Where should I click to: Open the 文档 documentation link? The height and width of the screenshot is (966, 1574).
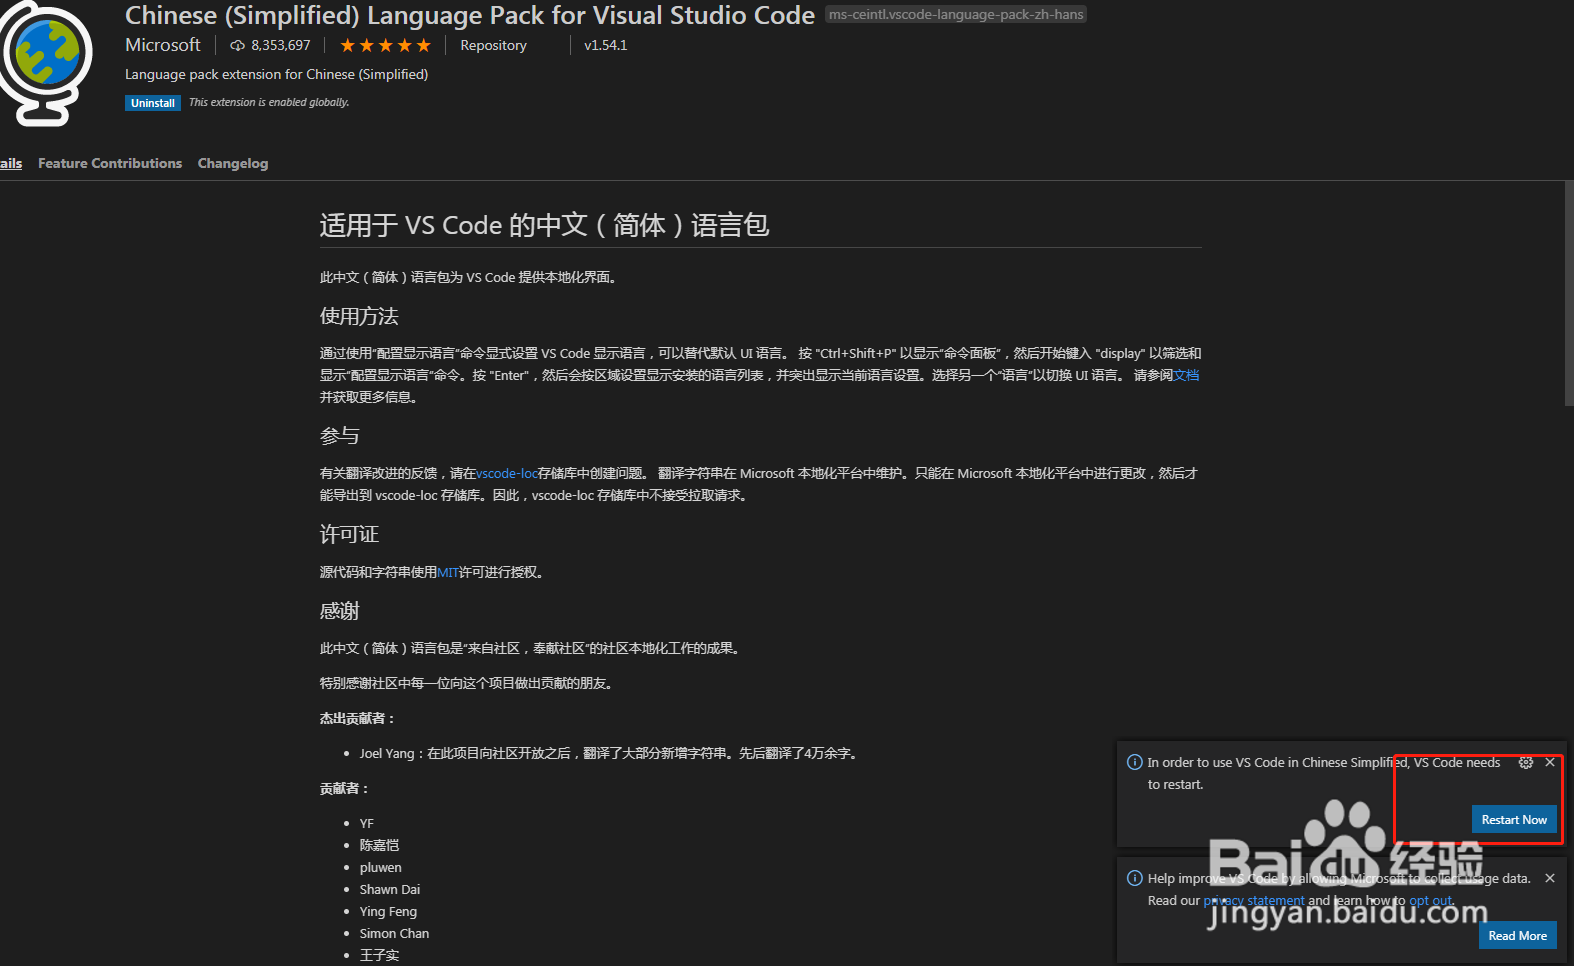click(x=1186, y=375)
